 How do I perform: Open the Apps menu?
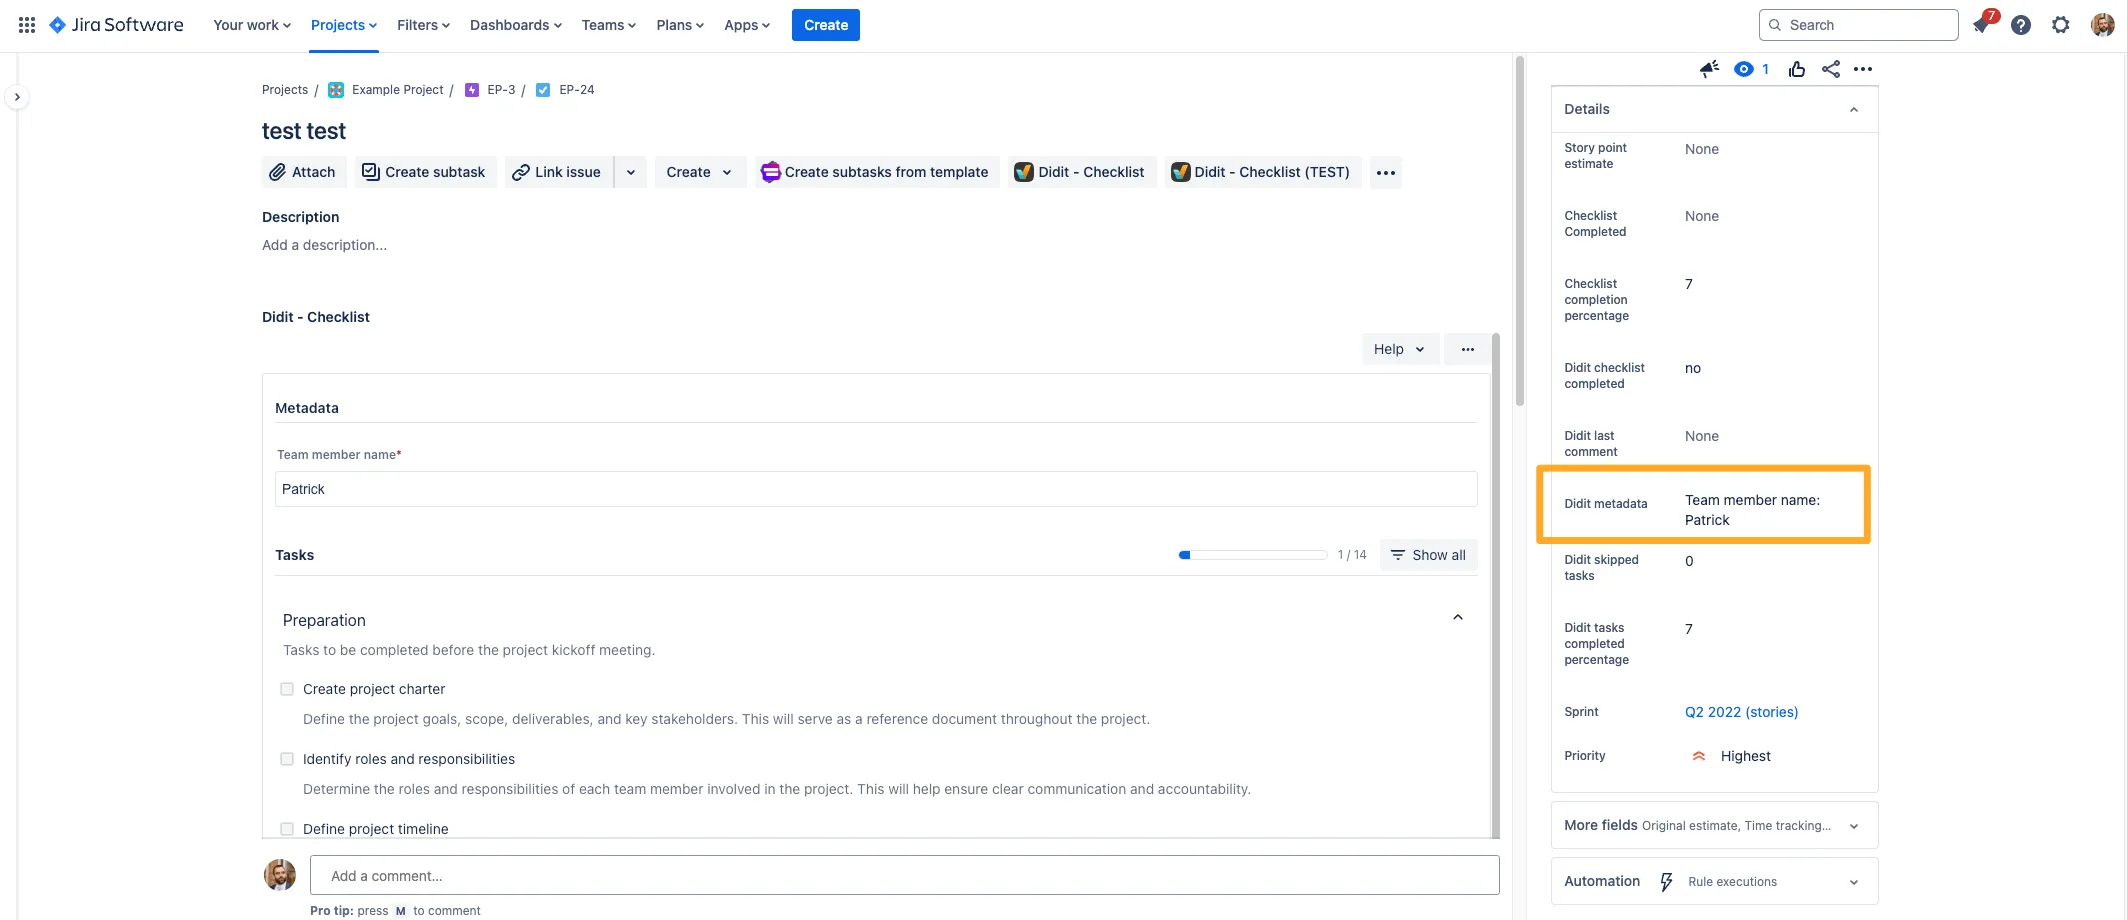click(747, 25)
